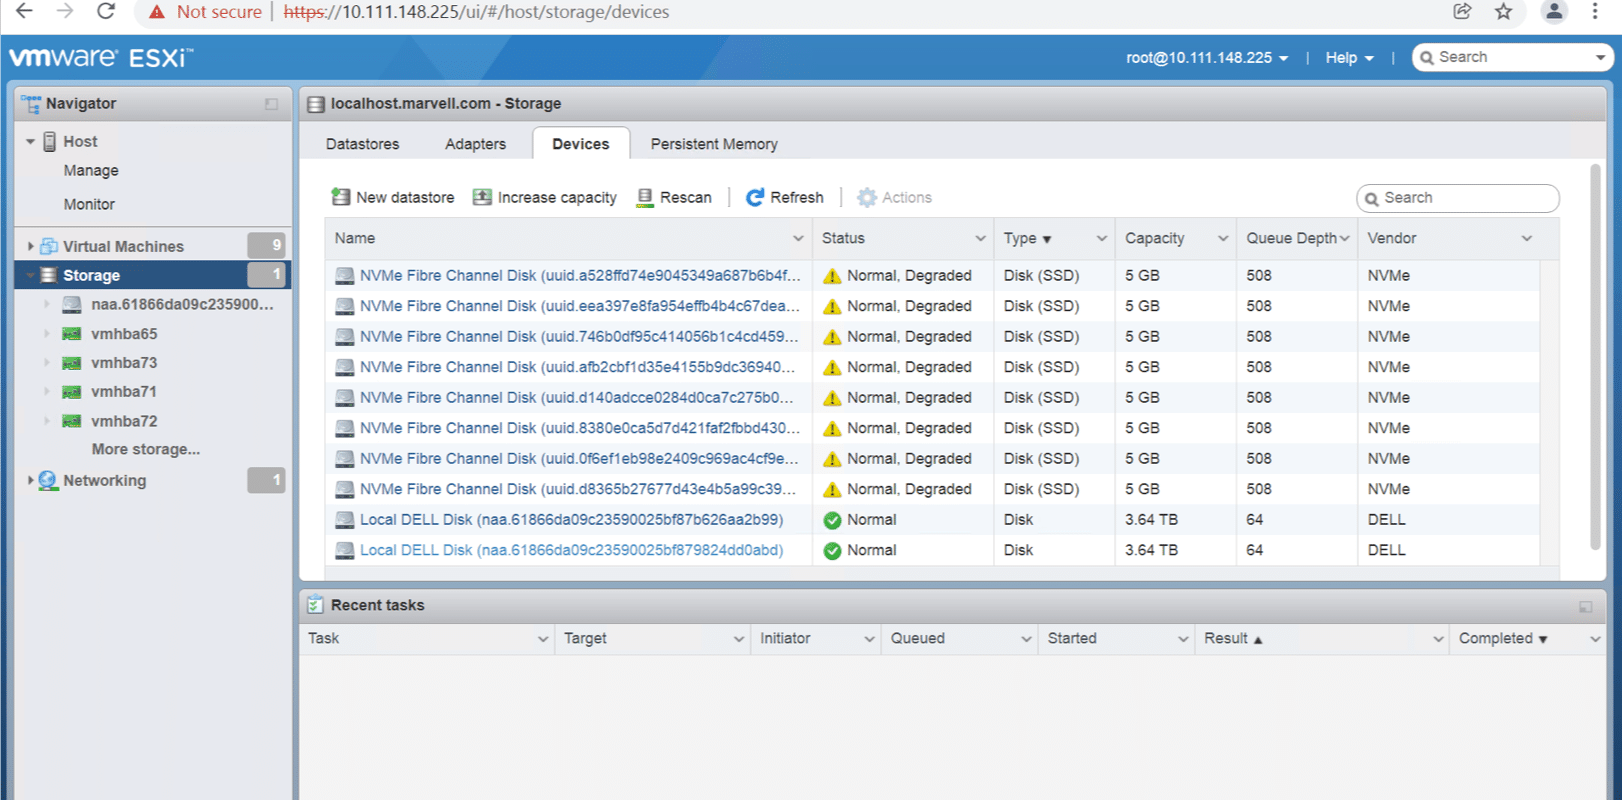Open the Vendor column dropdown arrow
Screen dimensions: 1622x800
click(1527, 238)
